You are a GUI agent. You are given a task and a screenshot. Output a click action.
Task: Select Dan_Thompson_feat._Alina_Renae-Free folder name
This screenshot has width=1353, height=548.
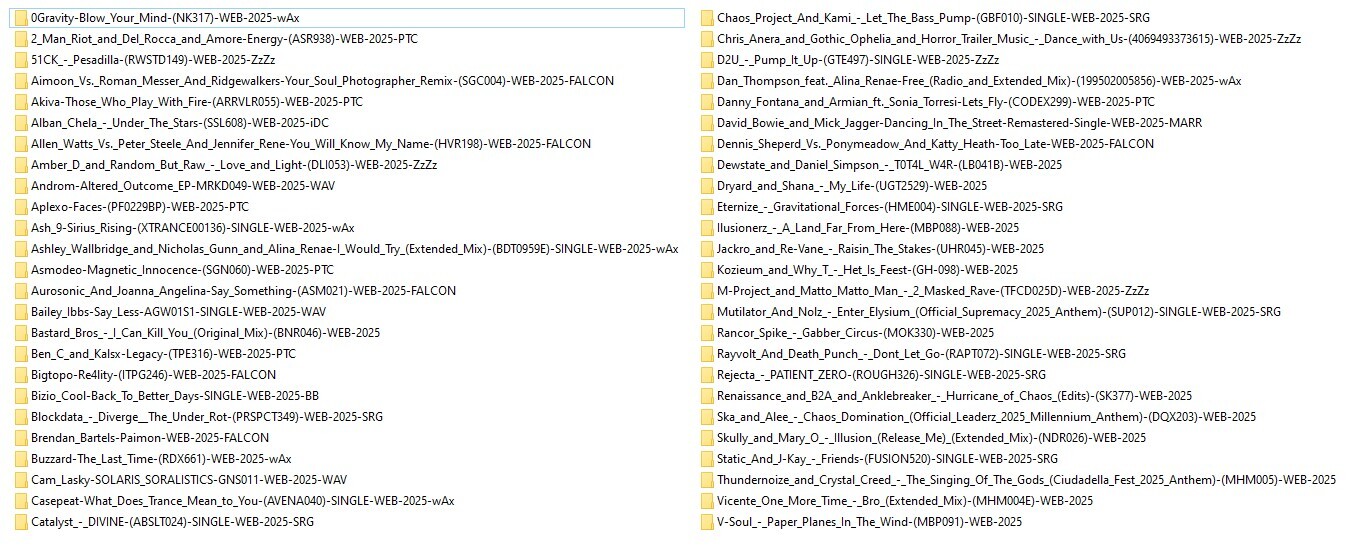tap(979, 81)
